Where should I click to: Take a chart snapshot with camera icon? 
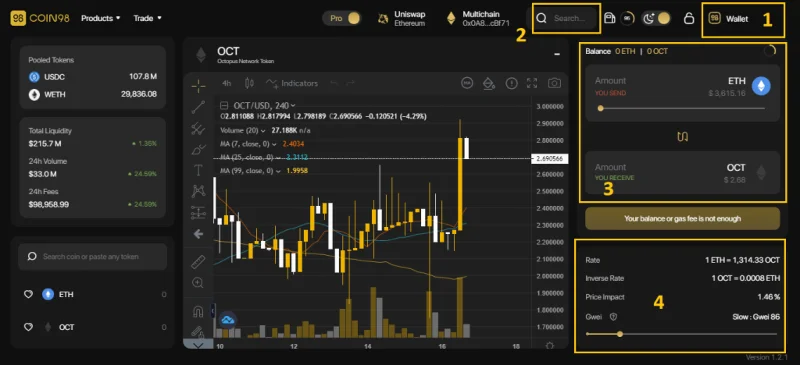click(555, 83)
